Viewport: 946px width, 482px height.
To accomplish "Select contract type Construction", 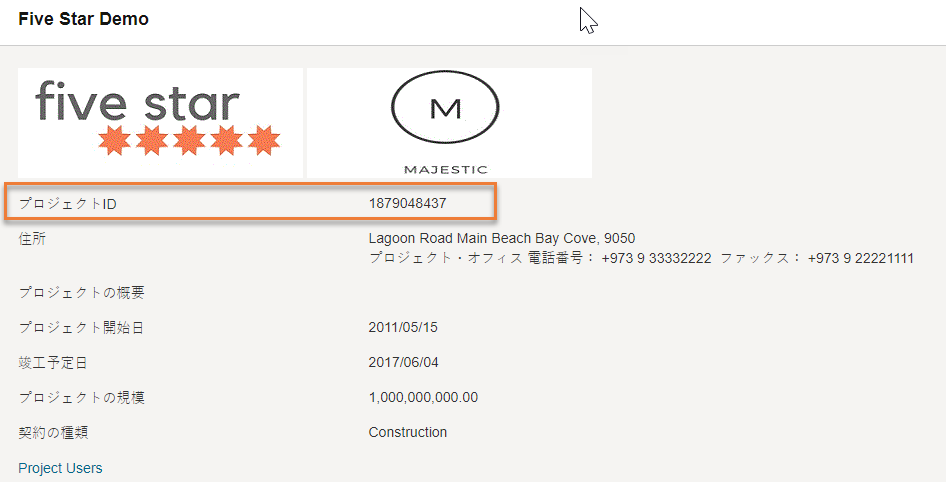I will (408, 433).
